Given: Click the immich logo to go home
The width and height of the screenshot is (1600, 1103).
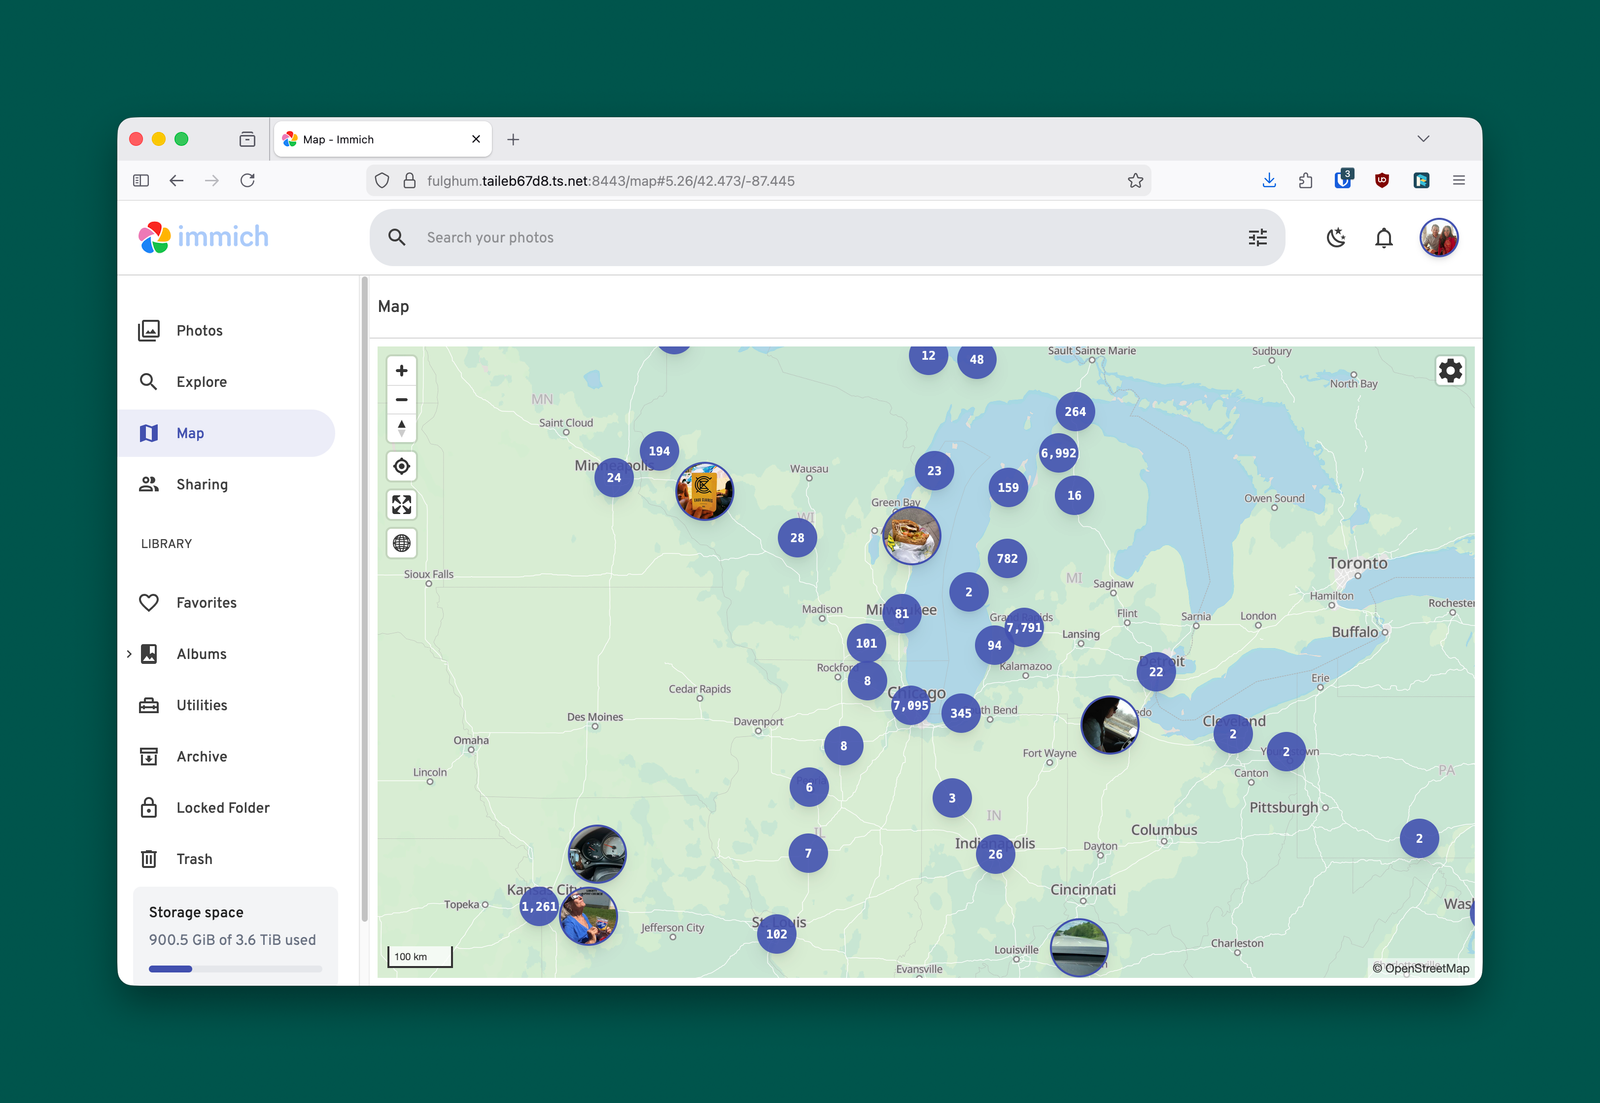Looking at the screenshot, I should pyautogui.click(x=204, y=237).
